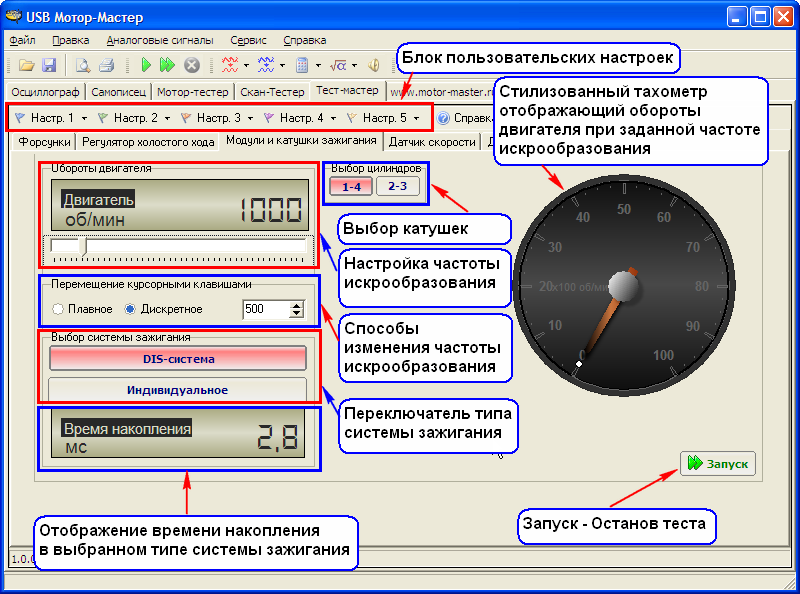Click the Запуск button
This screenshot has width=800, height=594.
pyautogui.click(x=718, y=464)
